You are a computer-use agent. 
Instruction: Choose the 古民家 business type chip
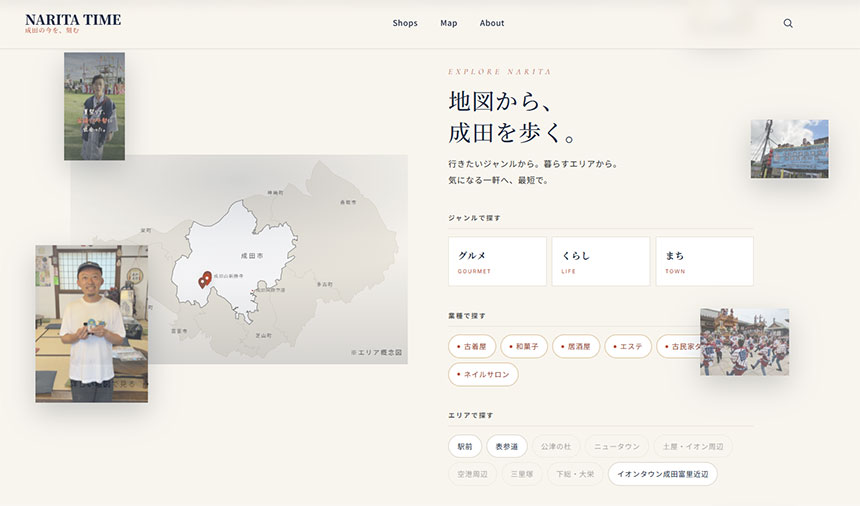coord(678,346)
